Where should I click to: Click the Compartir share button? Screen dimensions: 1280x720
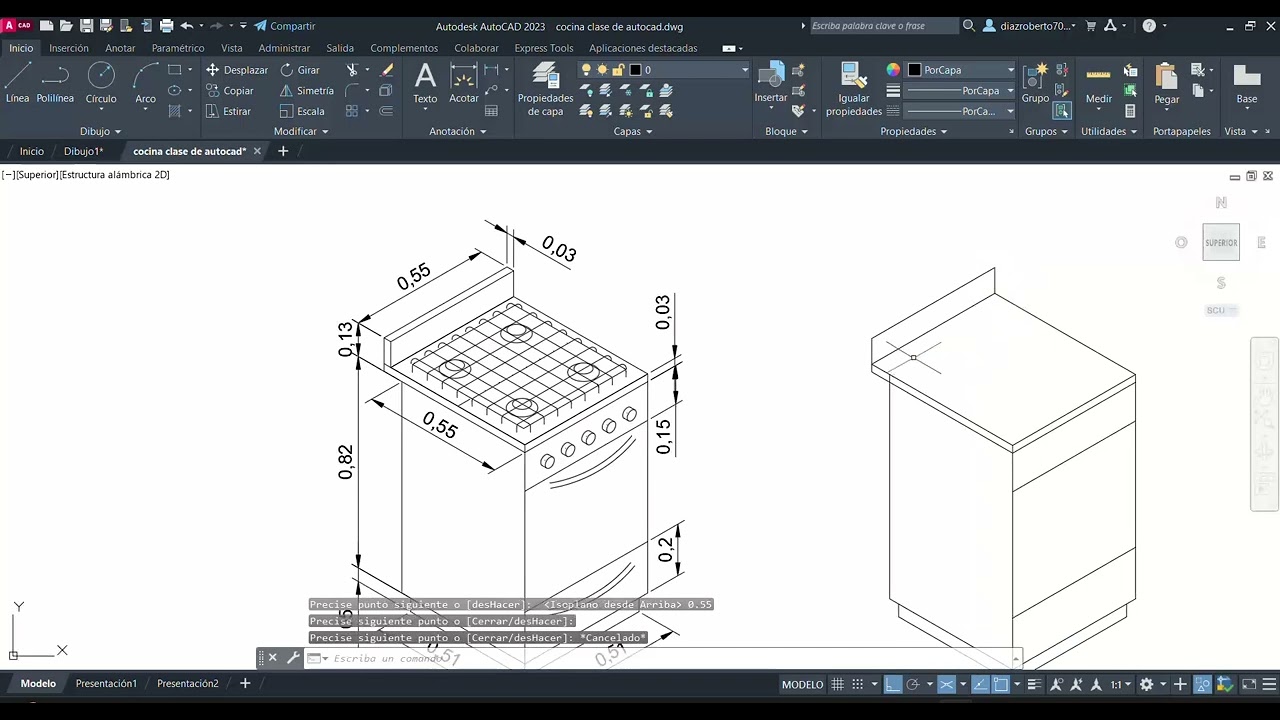(x=284, y=26)
